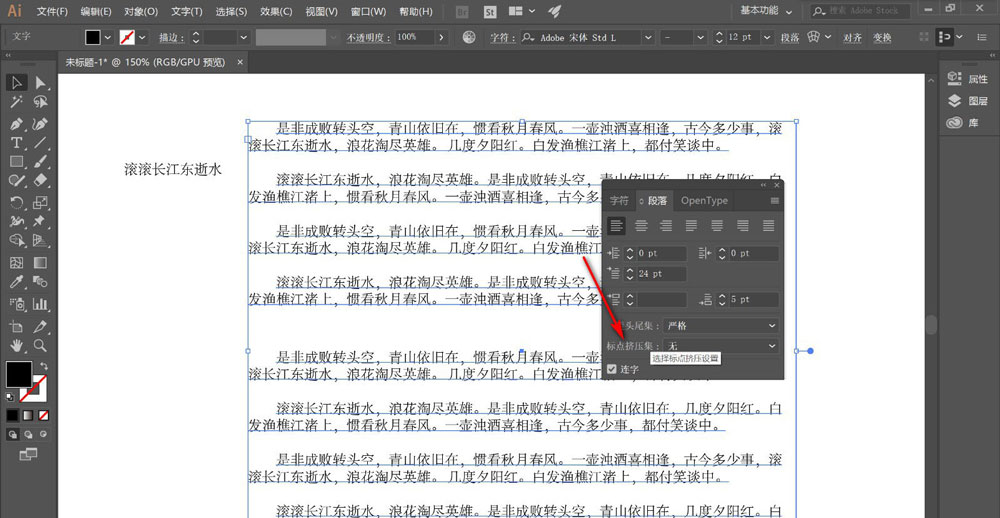Activate the Zoom magnifier tool
This screenshot has width=1000, height=518.
point(41,345)
